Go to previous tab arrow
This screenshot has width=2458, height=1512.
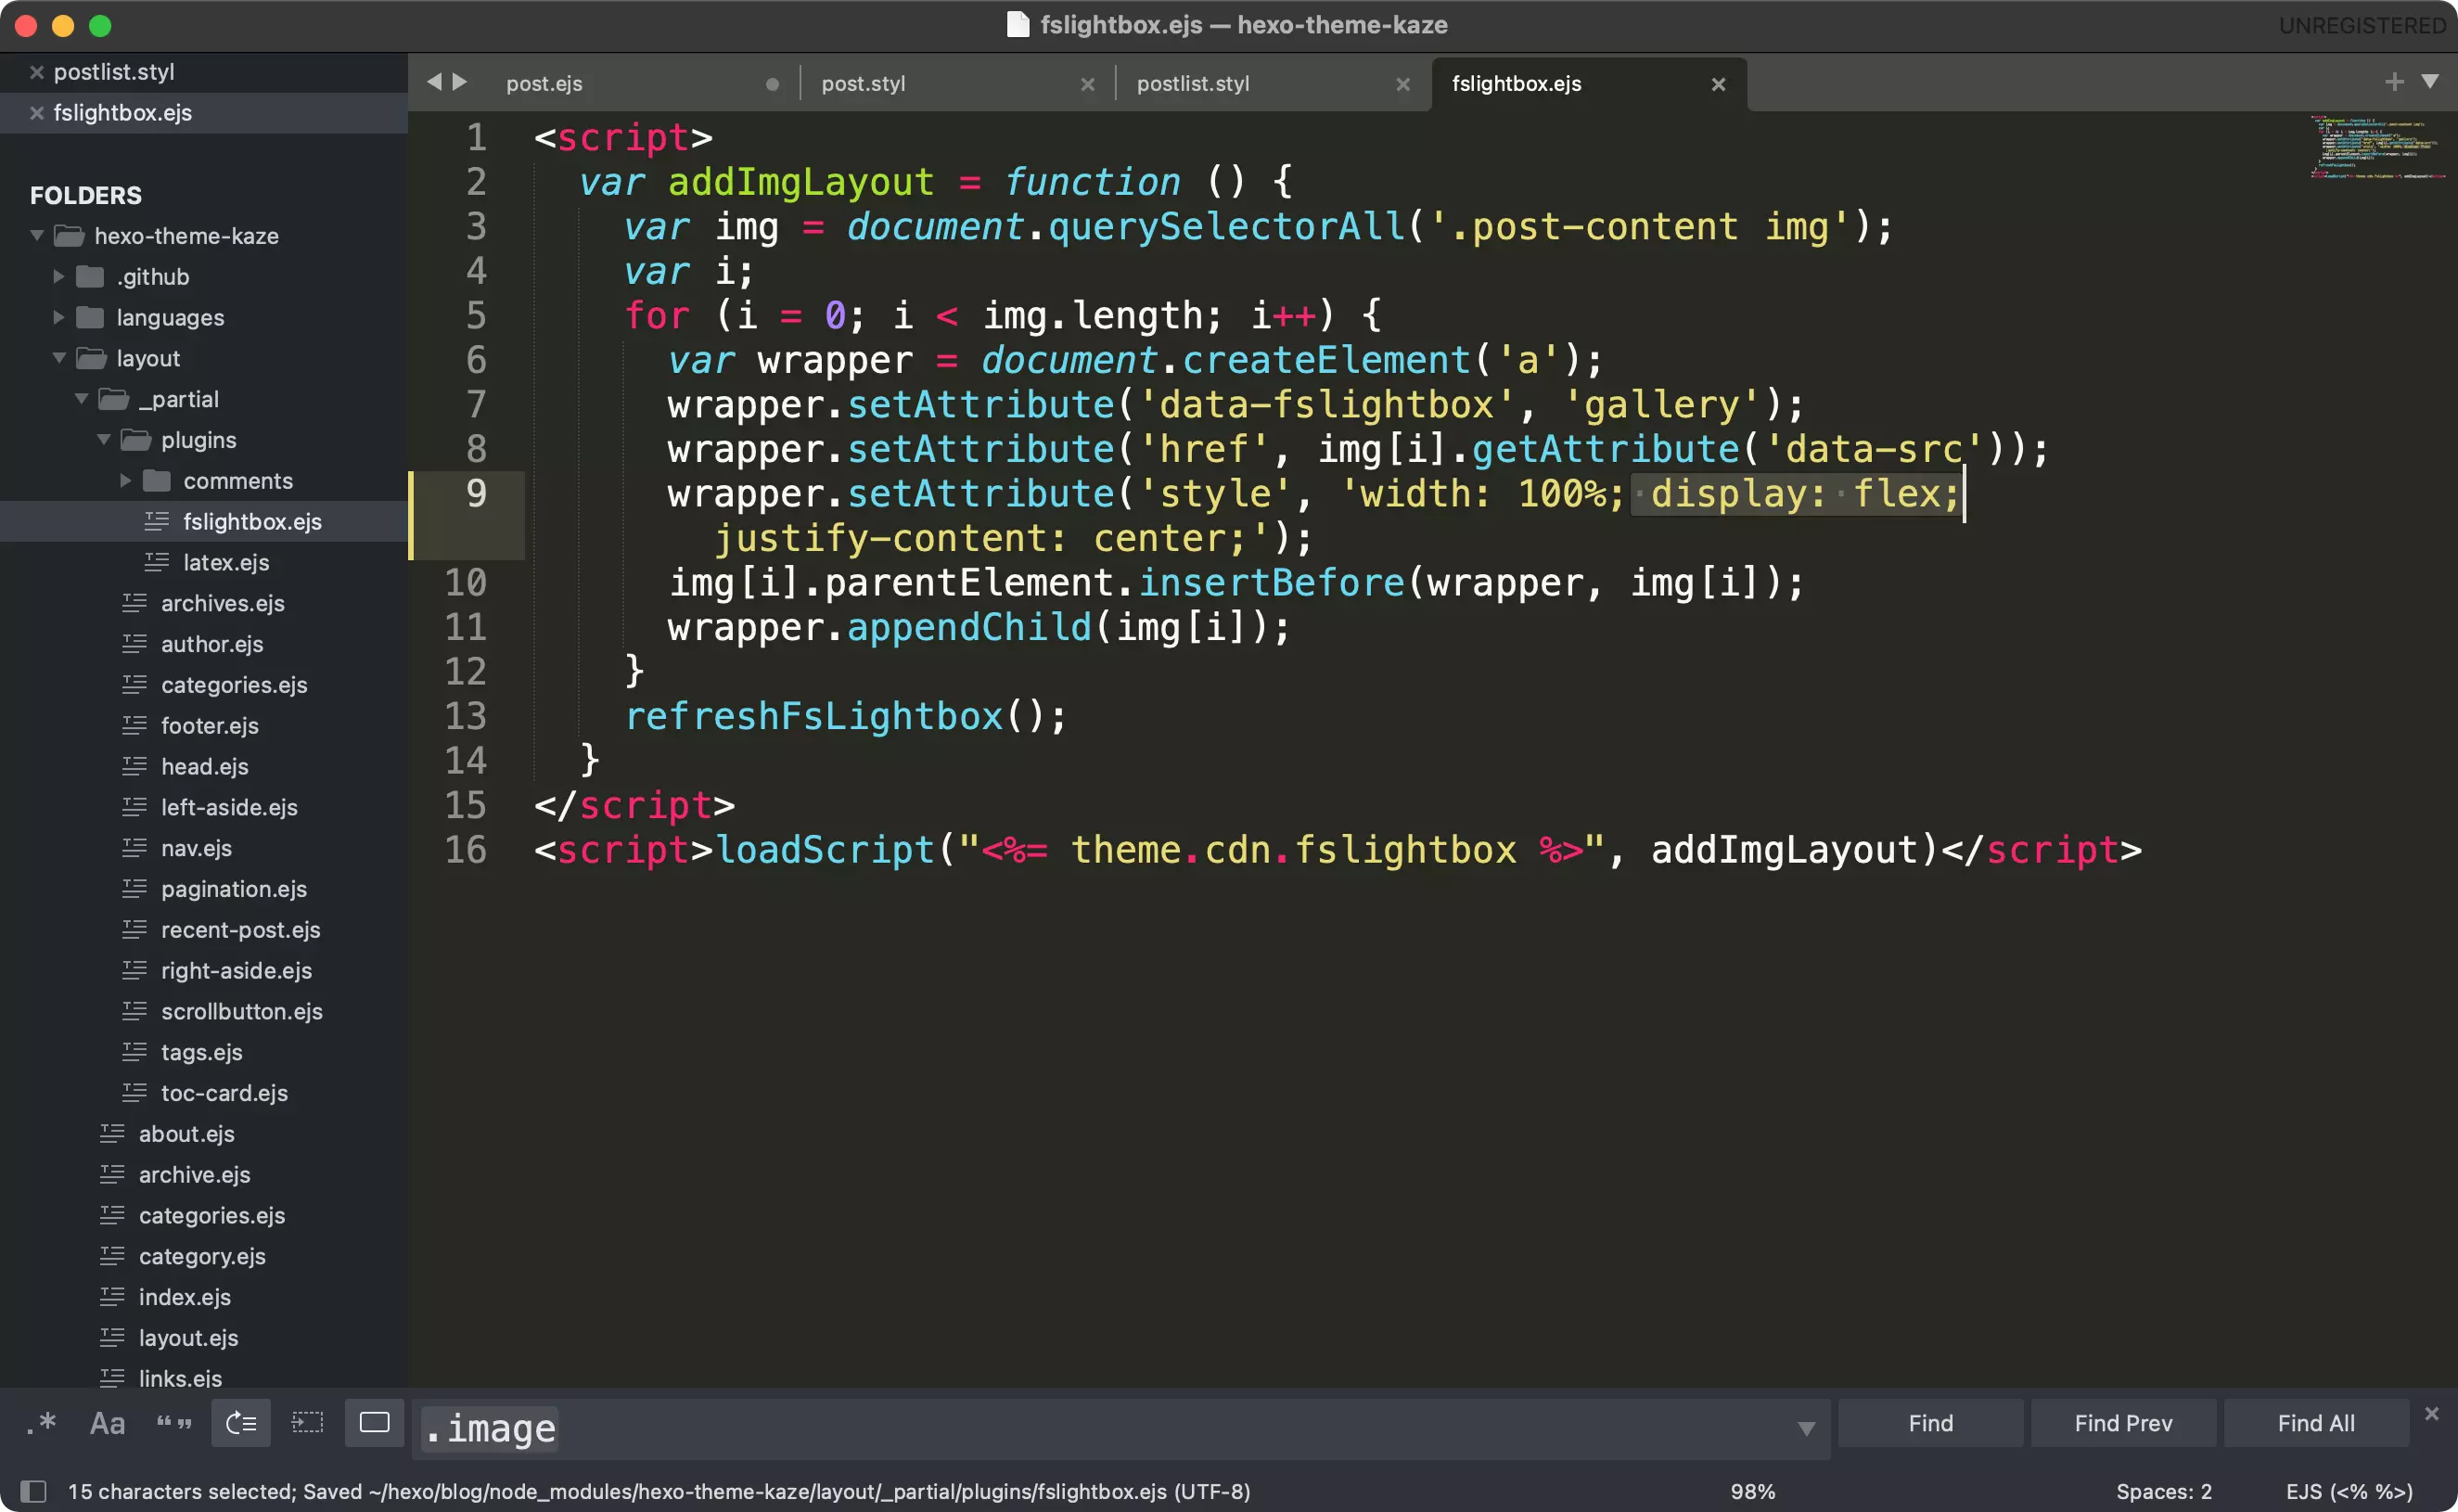point(434,82)
